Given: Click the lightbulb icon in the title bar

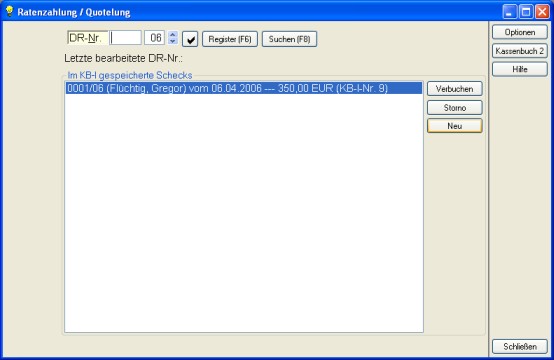Looking at the screenshot, I should pyautogui.click(x=9, y=11).
